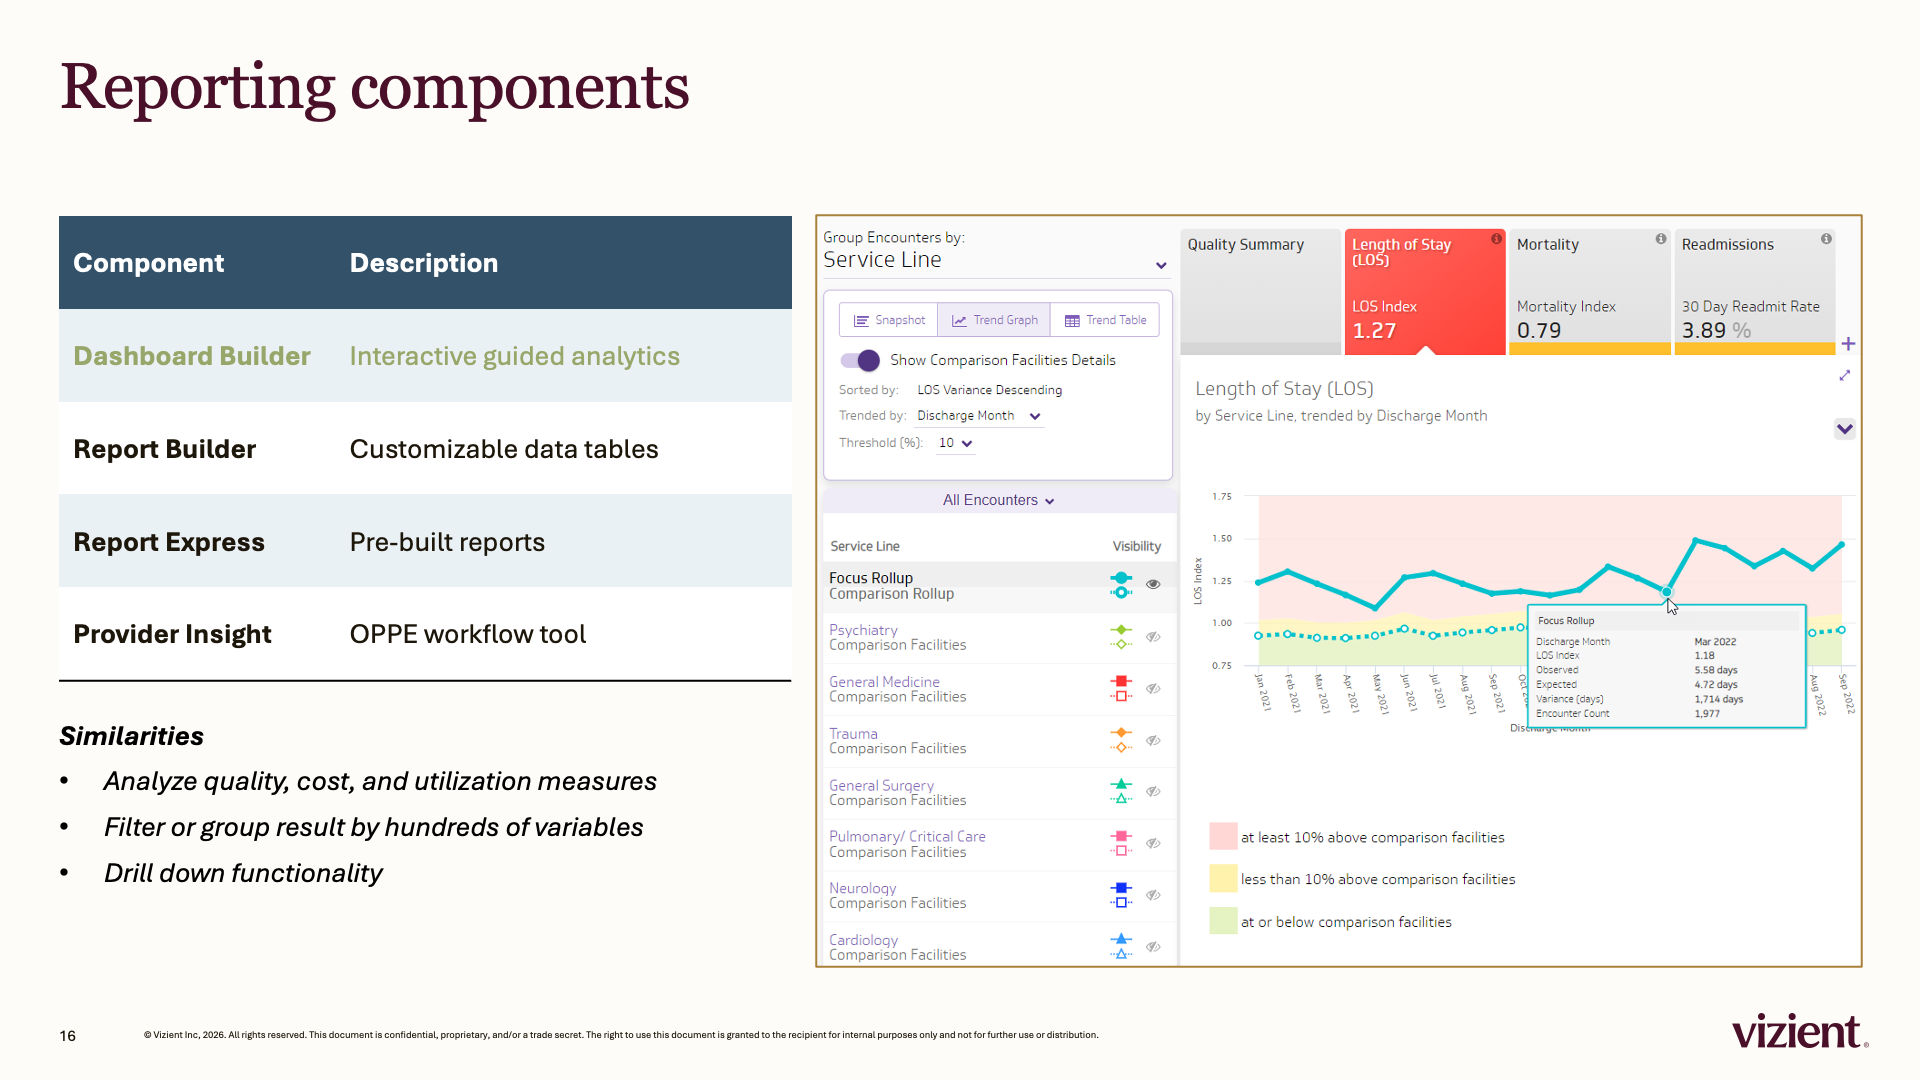Click info icon on Readmissions tile
The height and width of the screenshot is (1080, 1920).
tap(1826, 239)
